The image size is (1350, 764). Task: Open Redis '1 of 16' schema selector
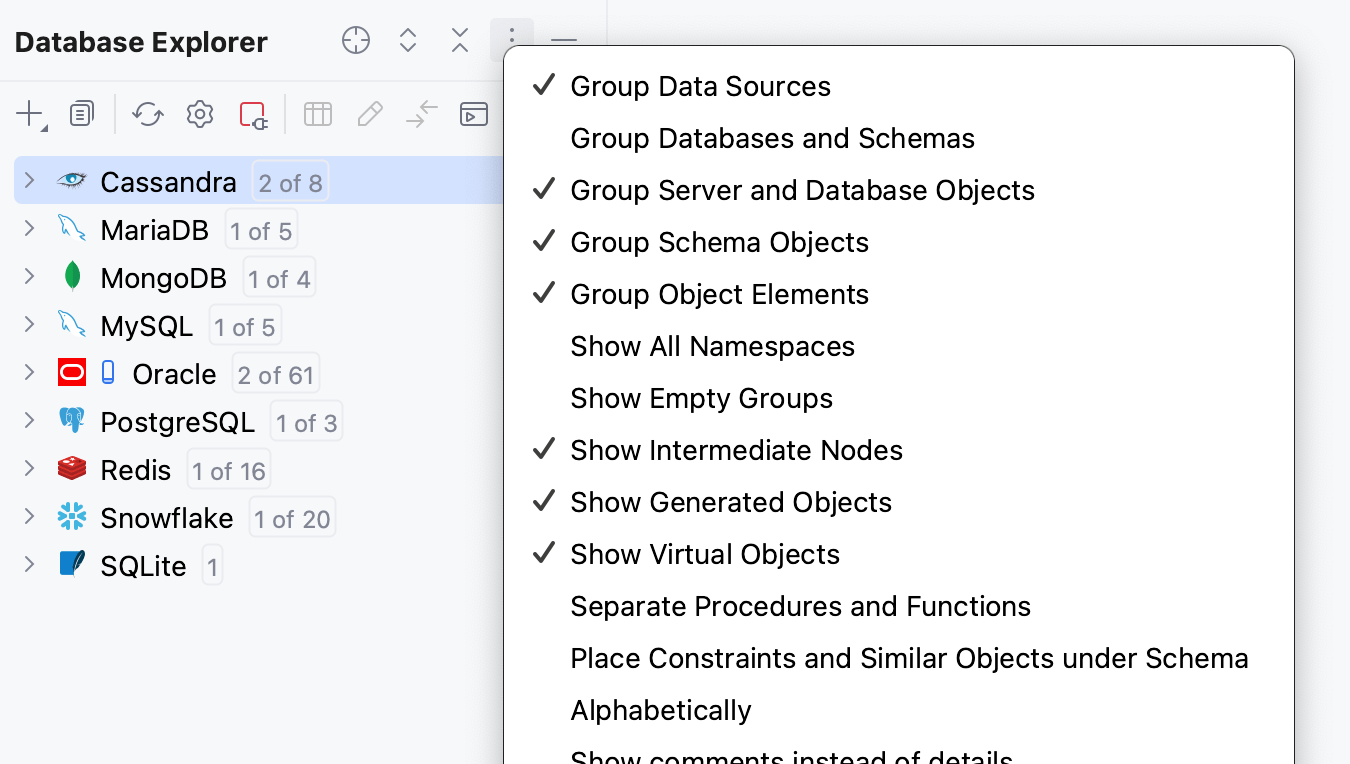(x=229, y=471)
